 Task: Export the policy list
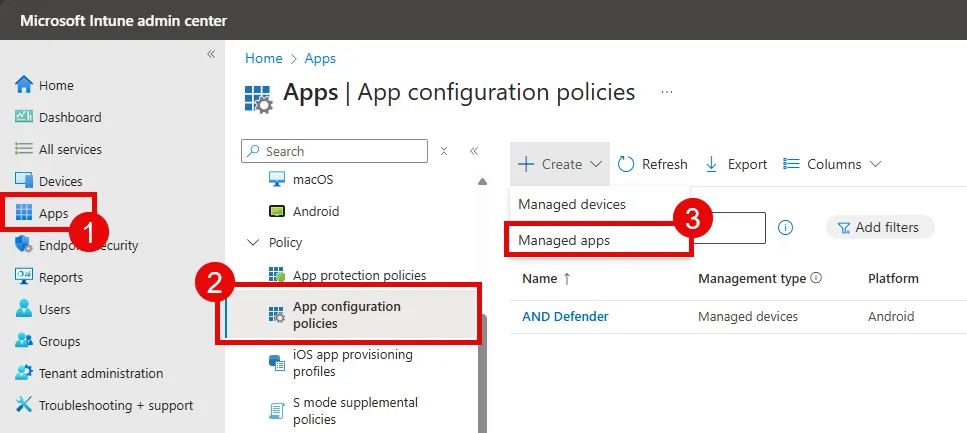click(x=736, y=164)
